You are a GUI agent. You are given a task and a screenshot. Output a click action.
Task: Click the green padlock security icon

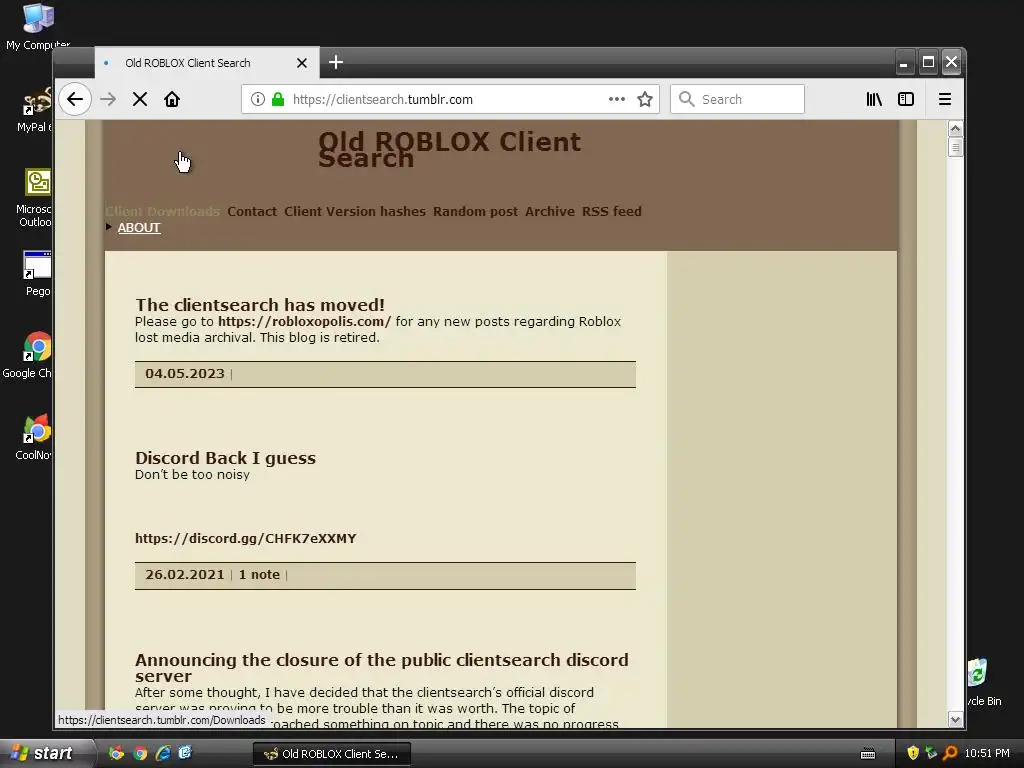(x=278, y=99)
